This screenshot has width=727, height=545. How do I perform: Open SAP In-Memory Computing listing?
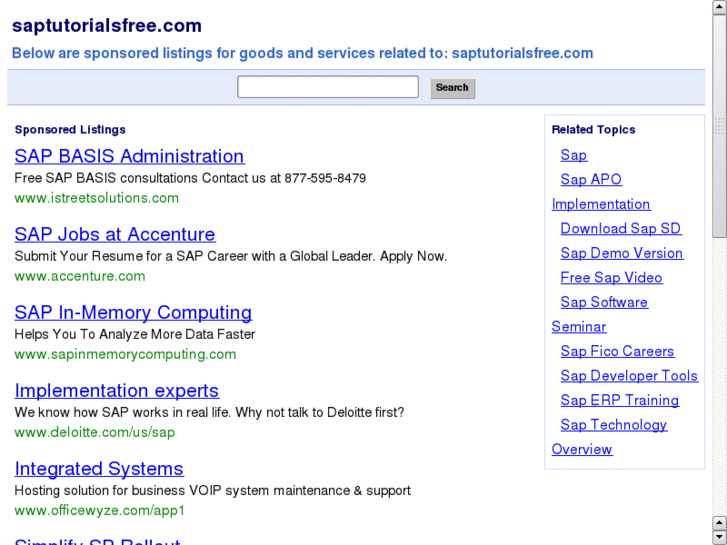[x=133, y=313]
